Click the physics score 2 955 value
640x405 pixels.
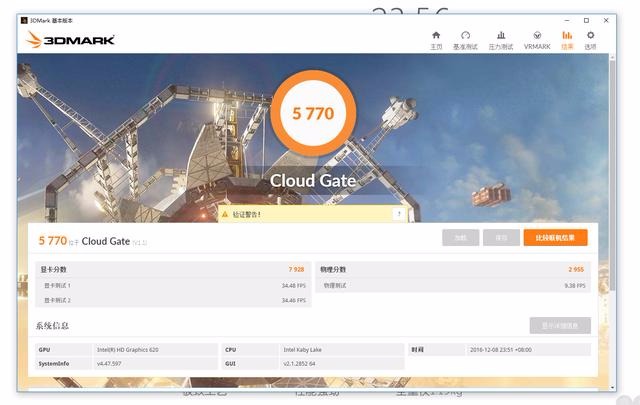576,269
